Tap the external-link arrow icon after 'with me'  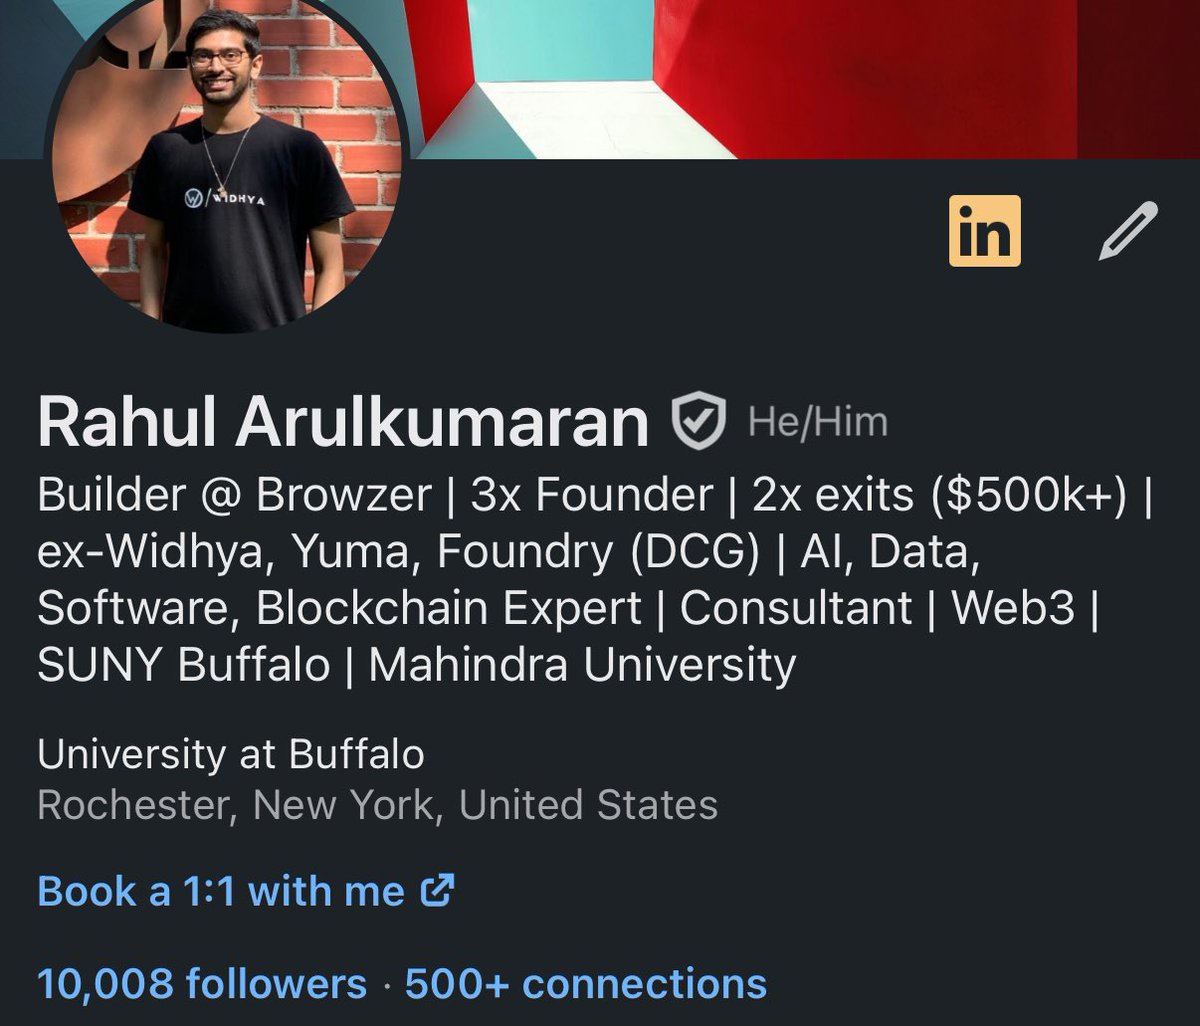click(436, 889)
